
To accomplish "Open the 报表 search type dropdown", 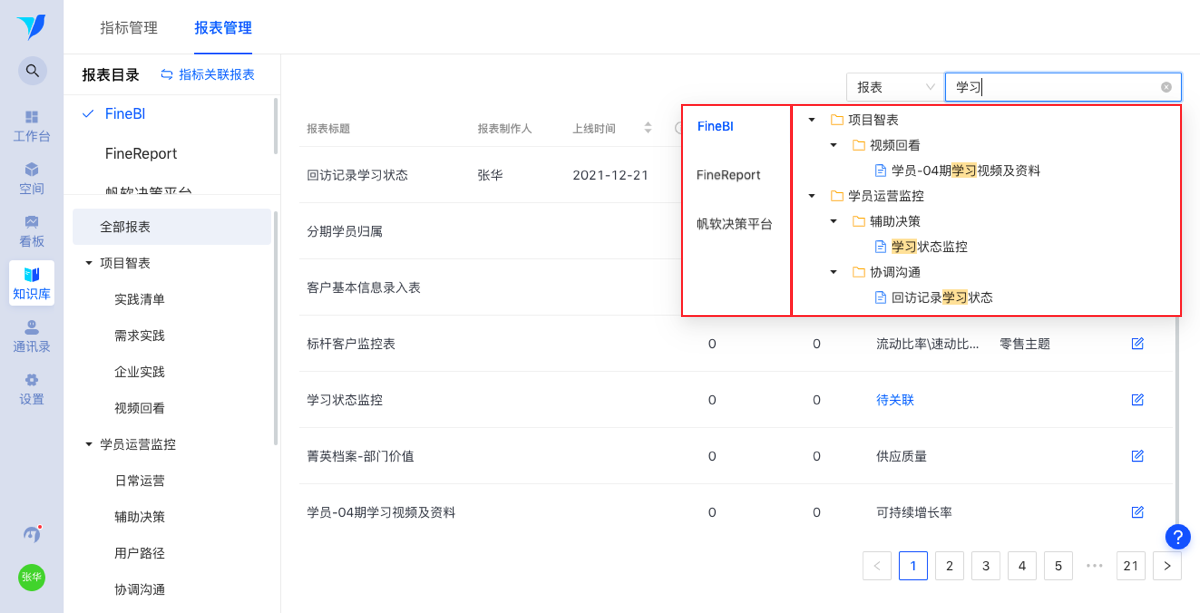I will tap(893, 87).
